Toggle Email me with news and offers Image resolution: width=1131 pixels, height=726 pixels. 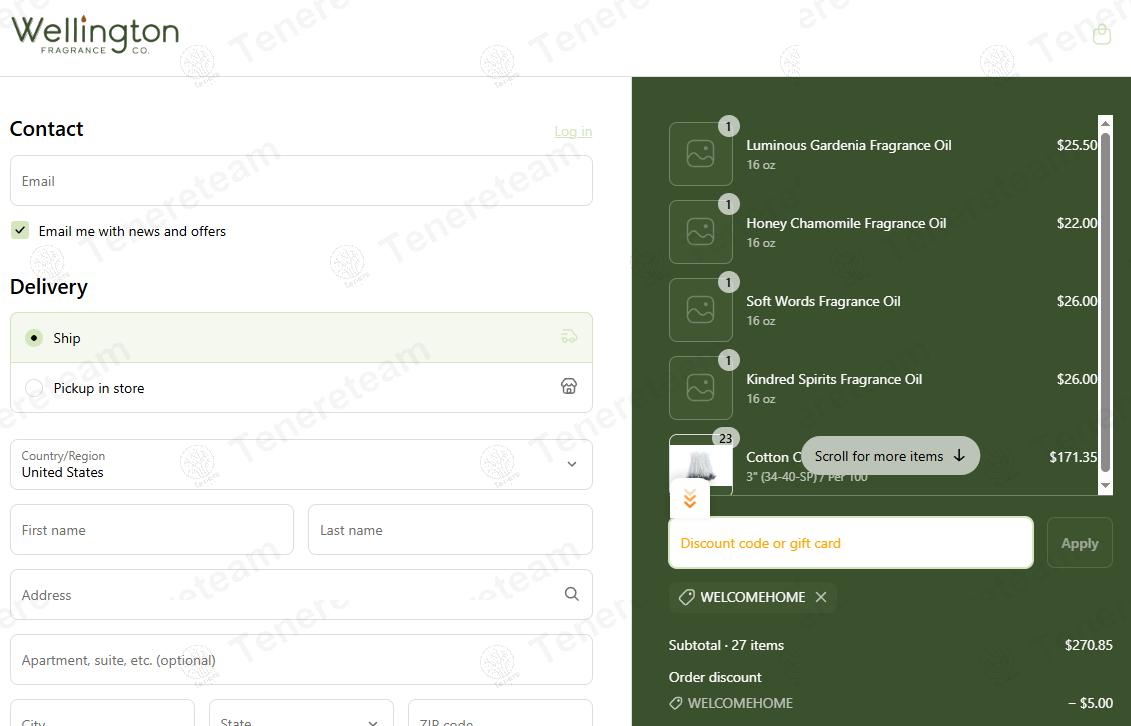pos(19,231)
